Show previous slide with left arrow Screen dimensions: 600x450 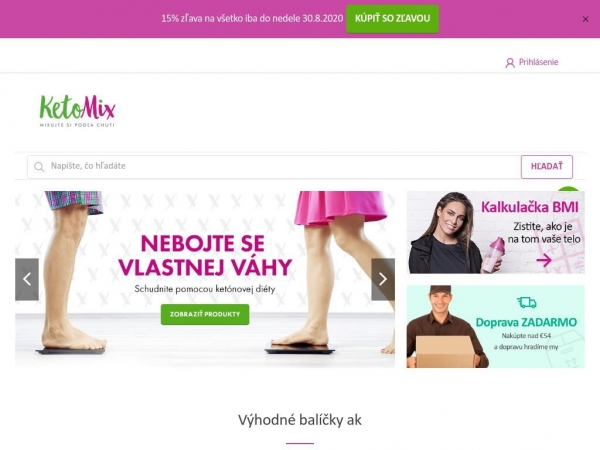pyautogui.click(x=27, y=279)
